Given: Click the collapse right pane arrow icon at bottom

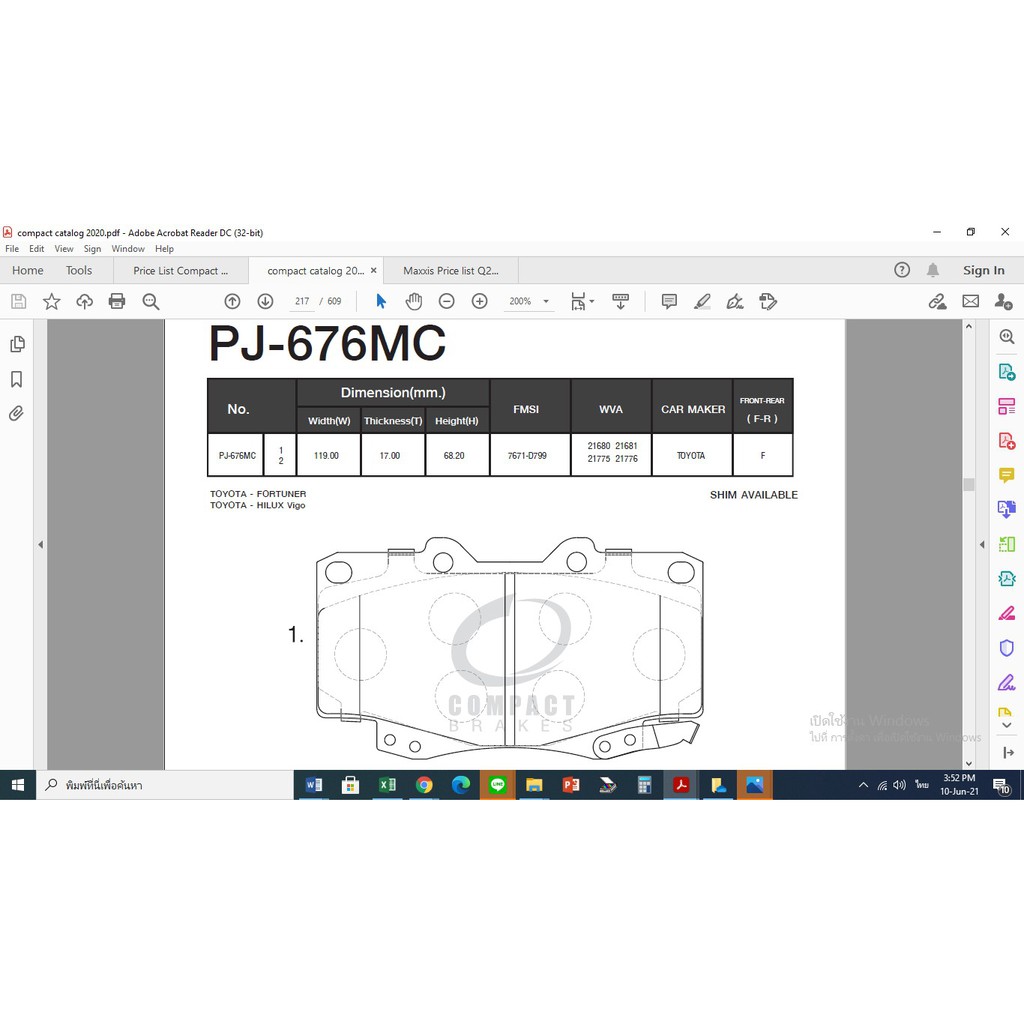Looking at the screenshot, I should tap(1008, 752).
